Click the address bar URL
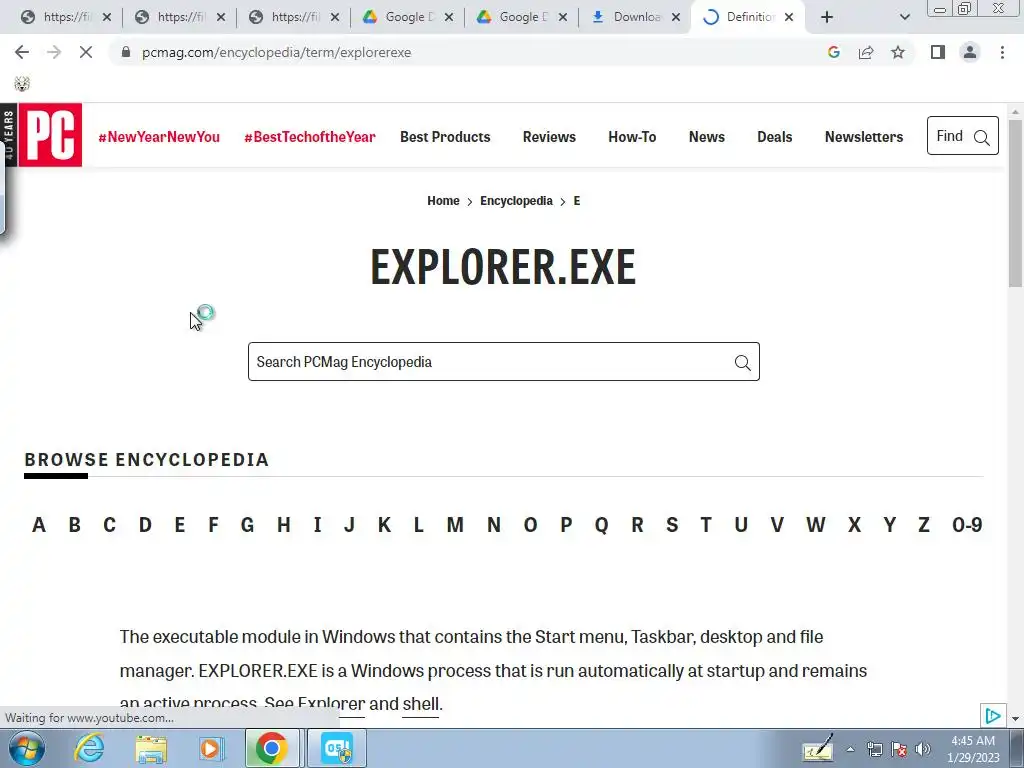The image size is (1024, 768). coord(277,52)
